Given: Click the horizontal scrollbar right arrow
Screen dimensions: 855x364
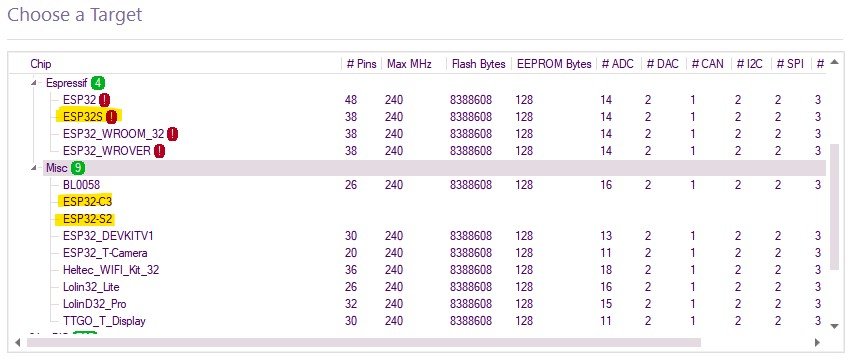Looking at the screenshot, I should tap(817, 342).
